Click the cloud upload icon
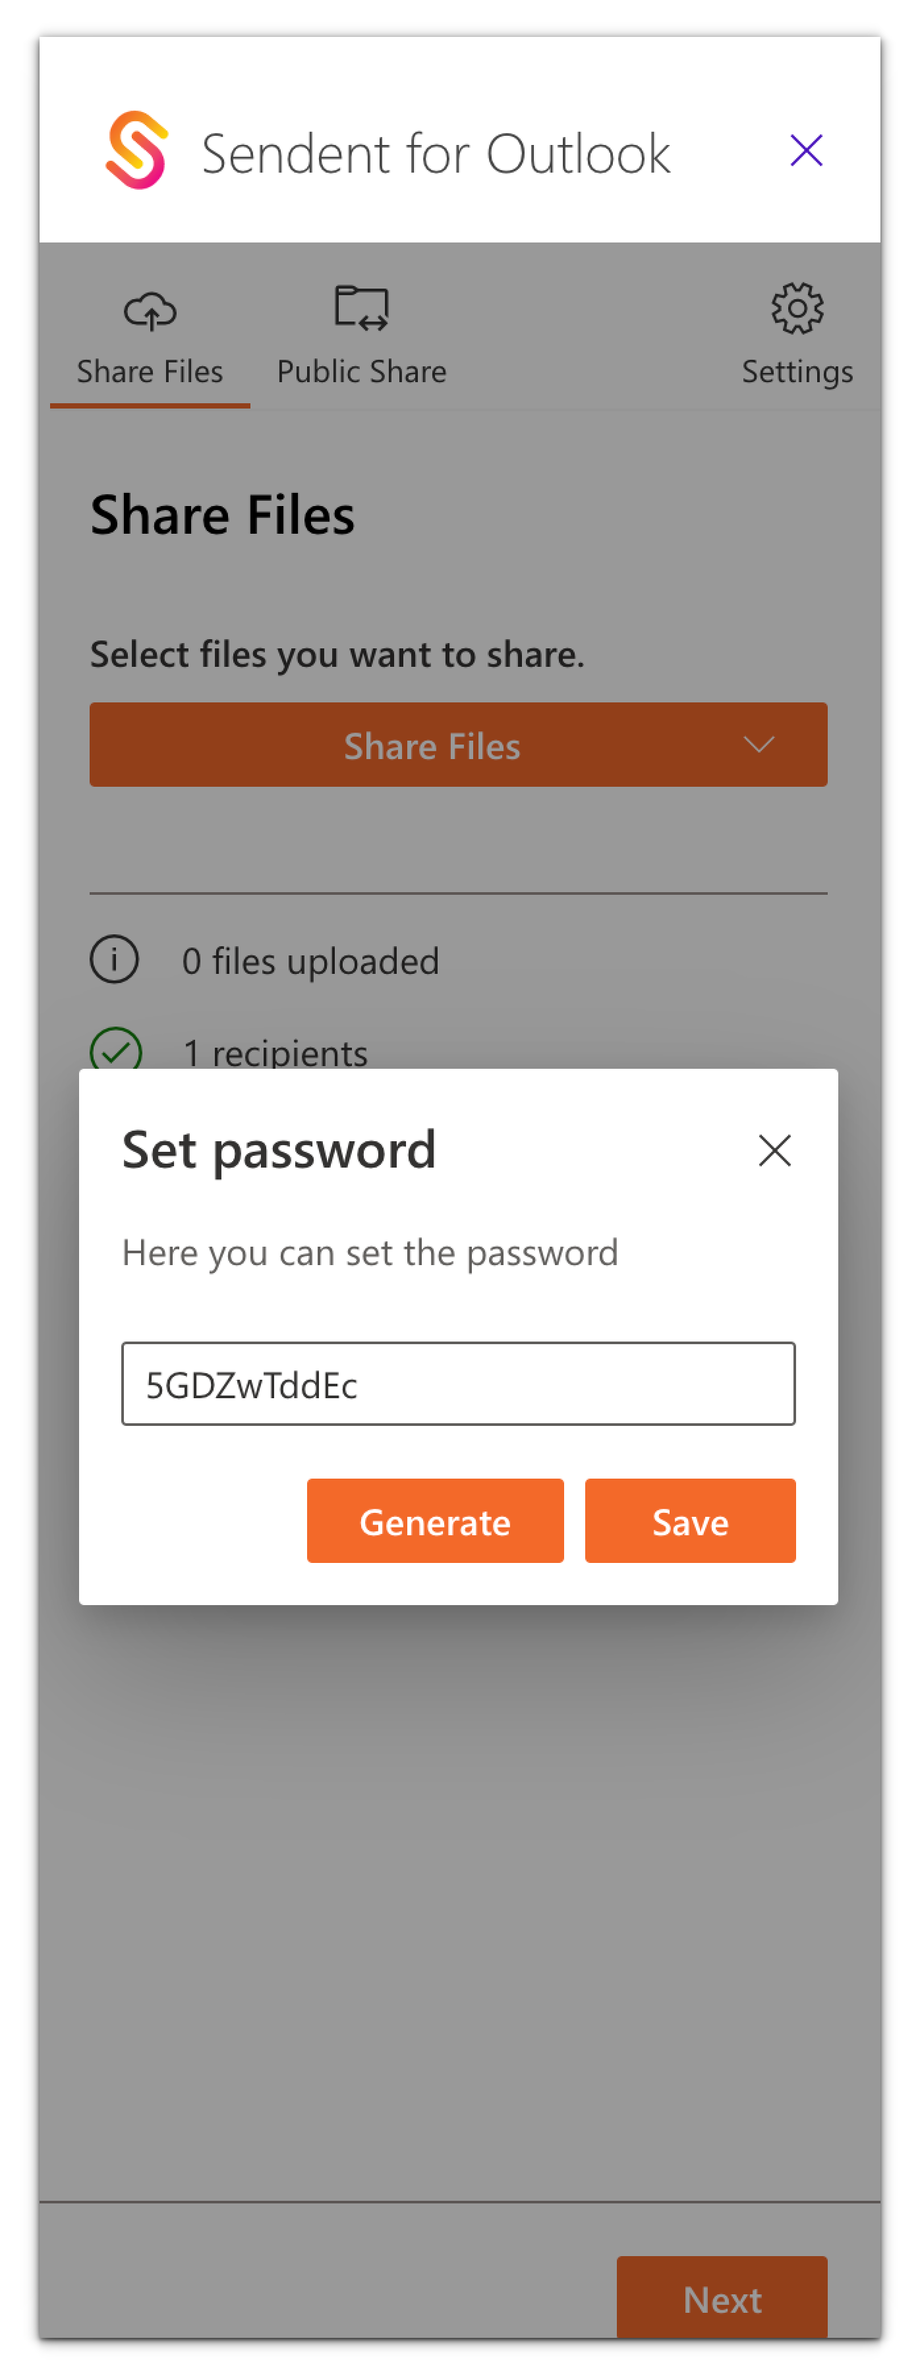Image resolution: width=920 pixels, height=2380 pixels. coord(150,311)
